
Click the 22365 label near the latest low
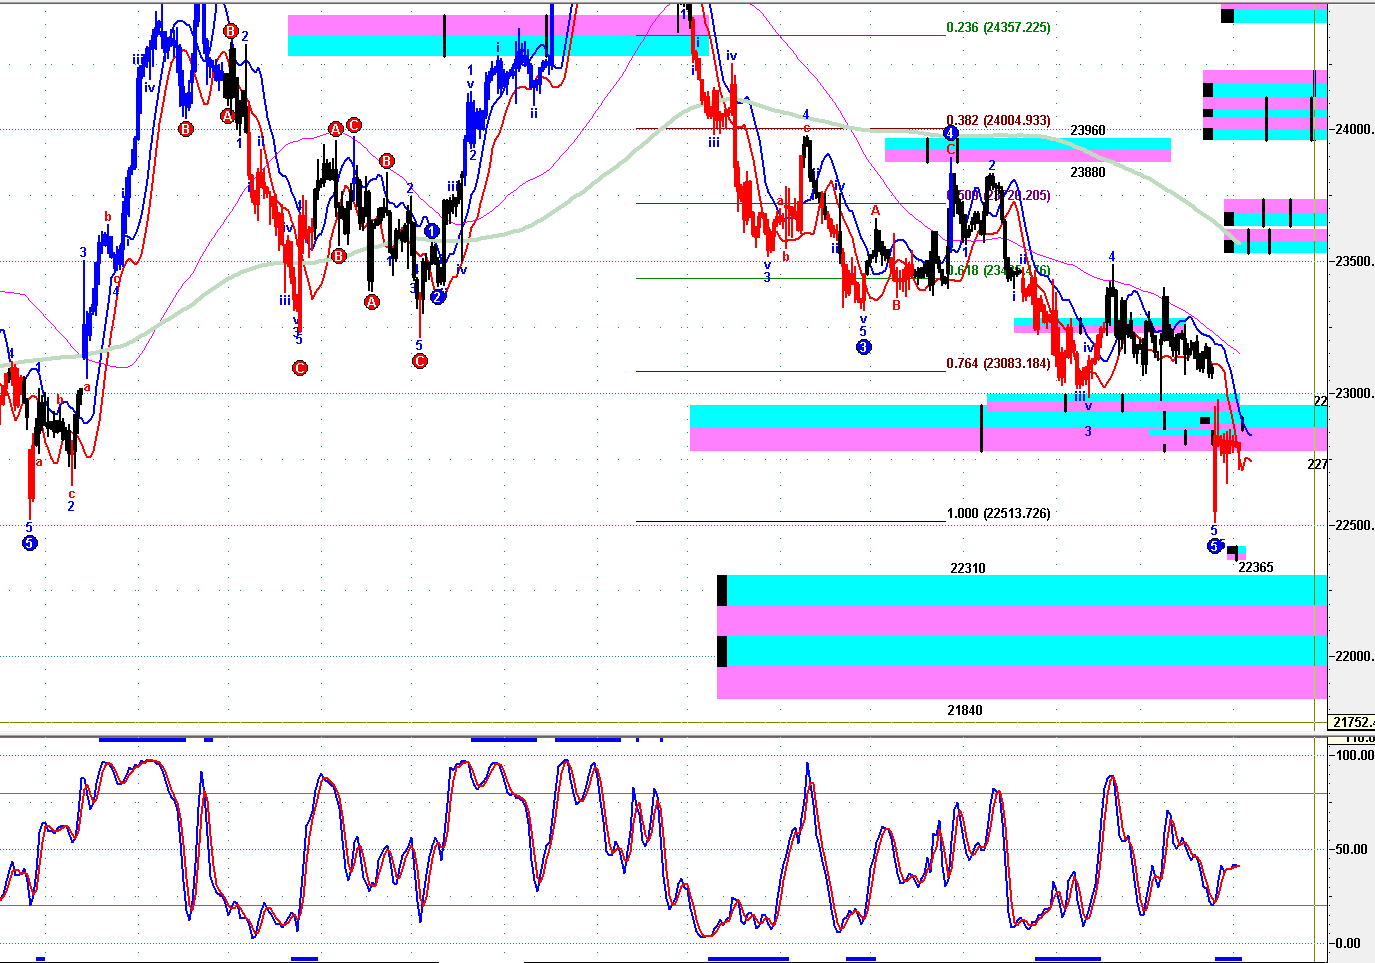tap(1256, 567)
